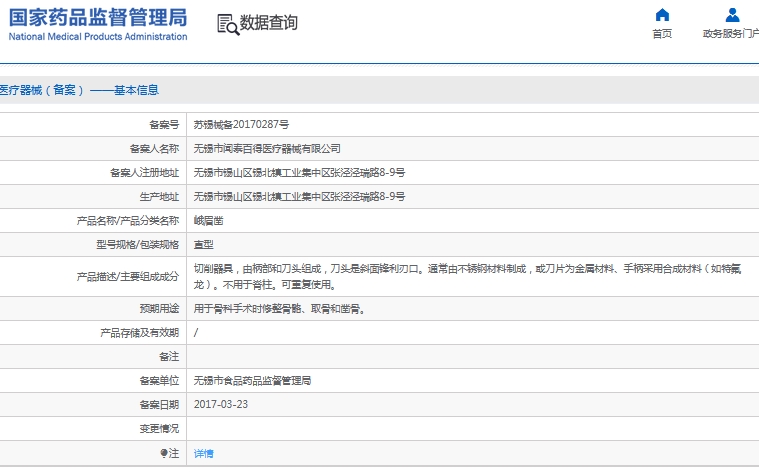This screenshot has height=472, width=759.
Task: Open the 国家药品监督管理局 logo
Action: [98, 24]
